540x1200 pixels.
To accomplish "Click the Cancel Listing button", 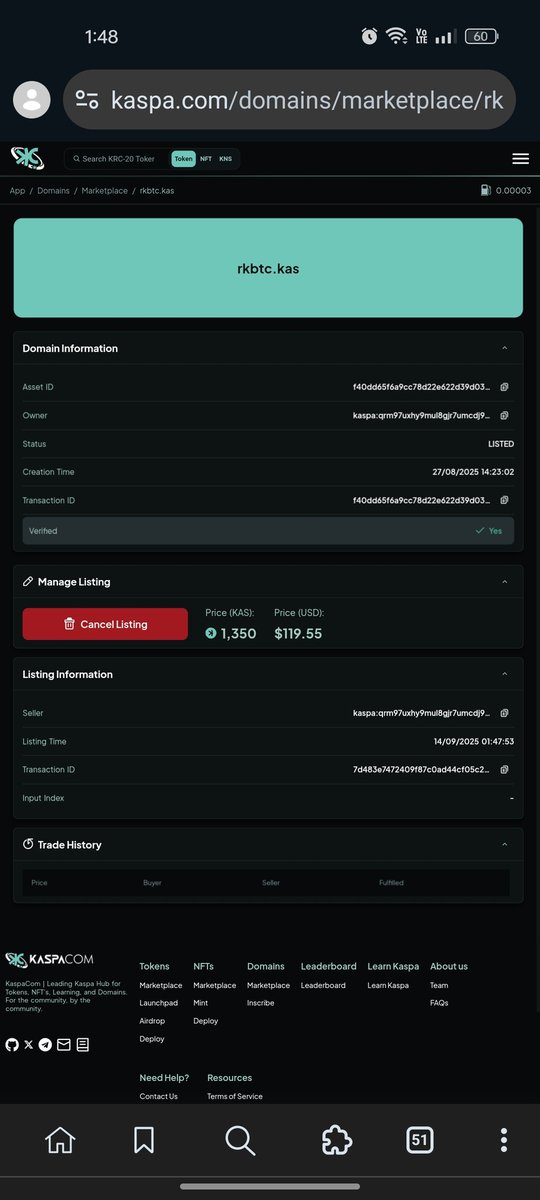I will coord(105,624).
